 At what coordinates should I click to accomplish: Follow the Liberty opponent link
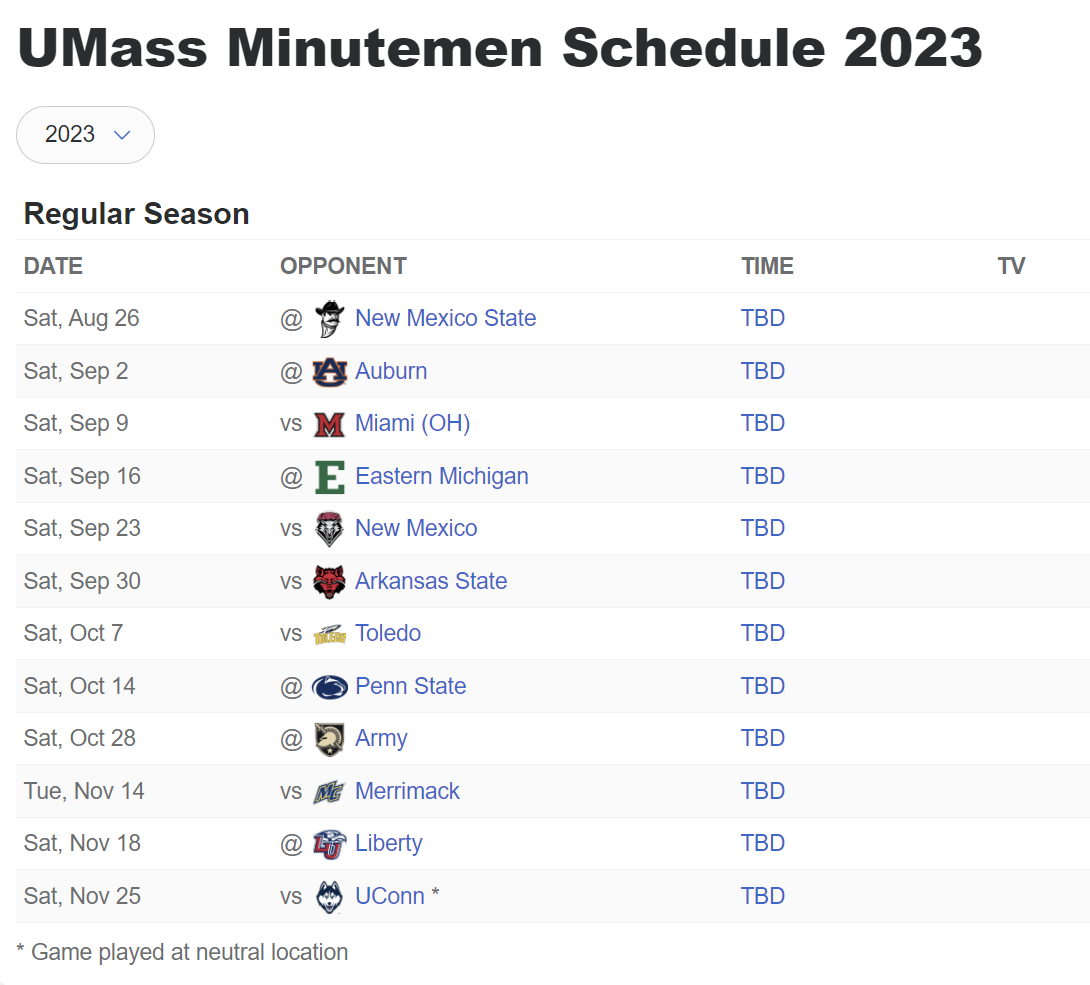[389, 843]
